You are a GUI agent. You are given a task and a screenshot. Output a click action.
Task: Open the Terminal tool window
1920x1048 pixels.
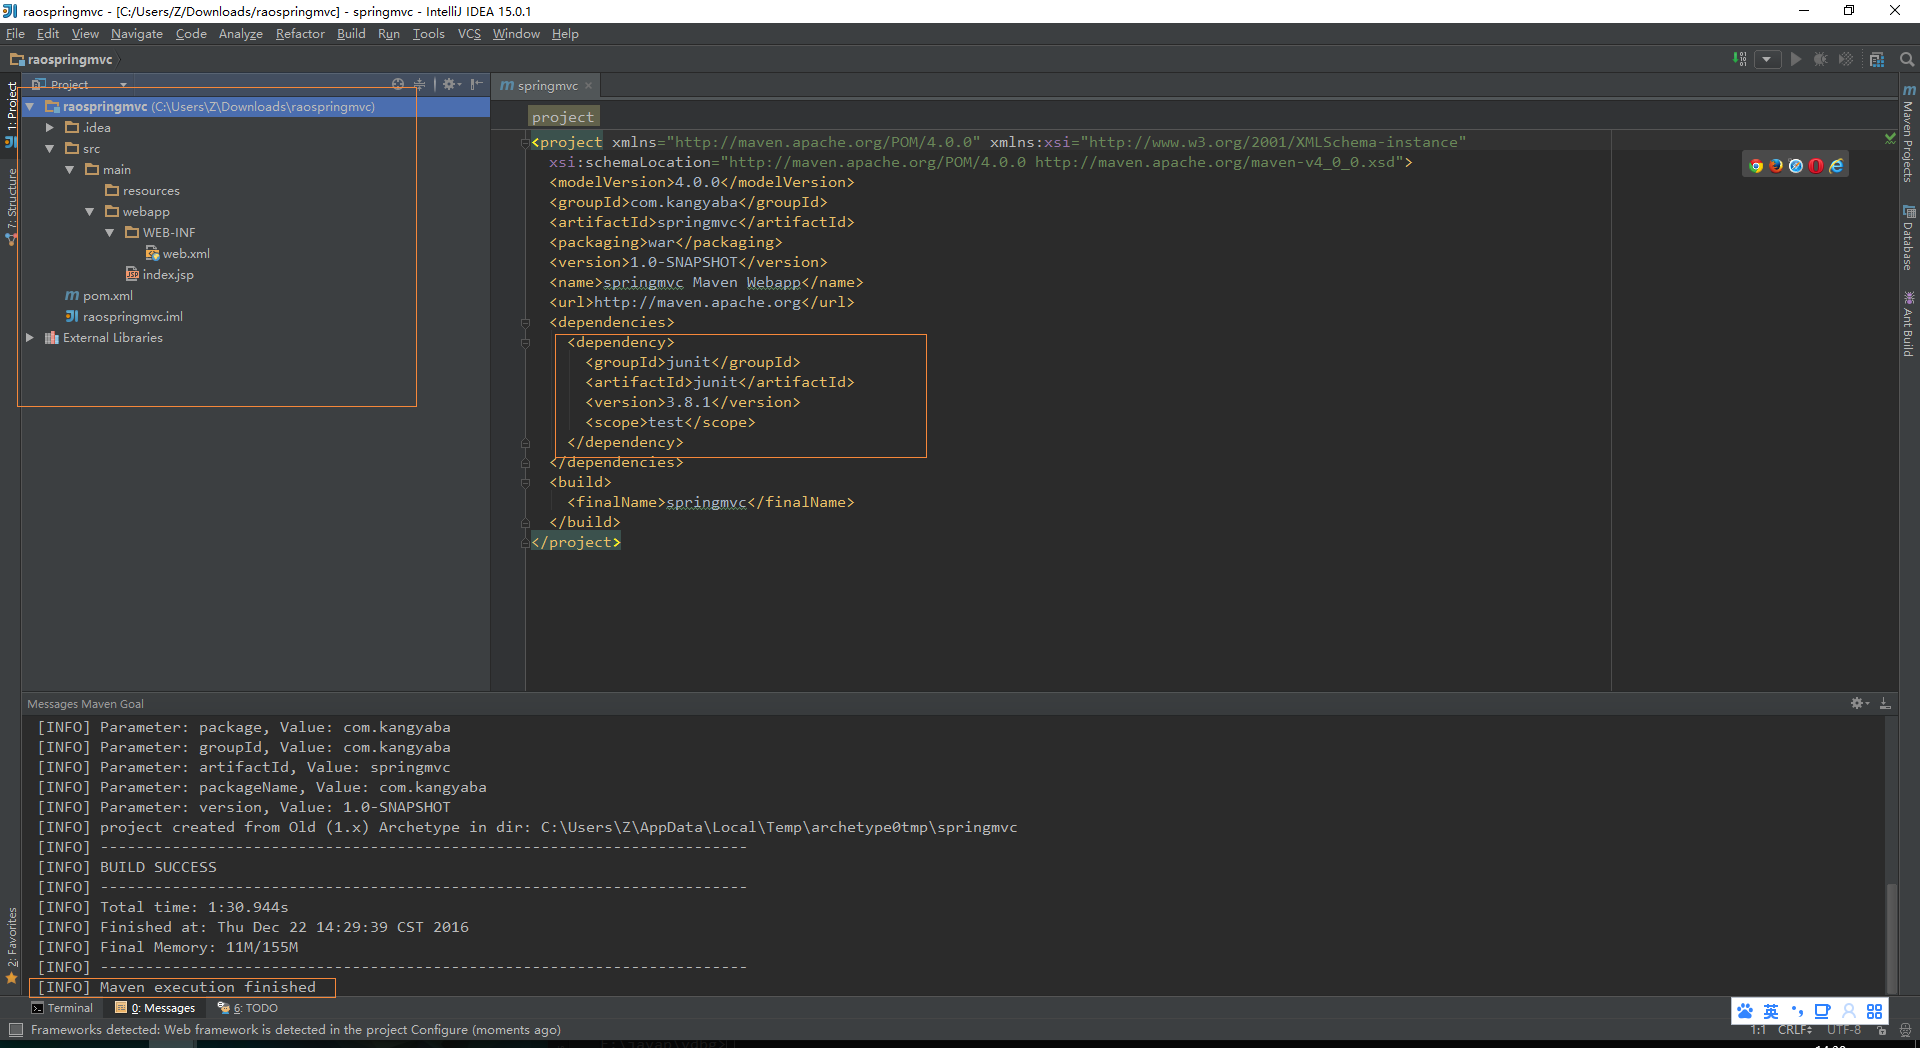(62, 1008)
